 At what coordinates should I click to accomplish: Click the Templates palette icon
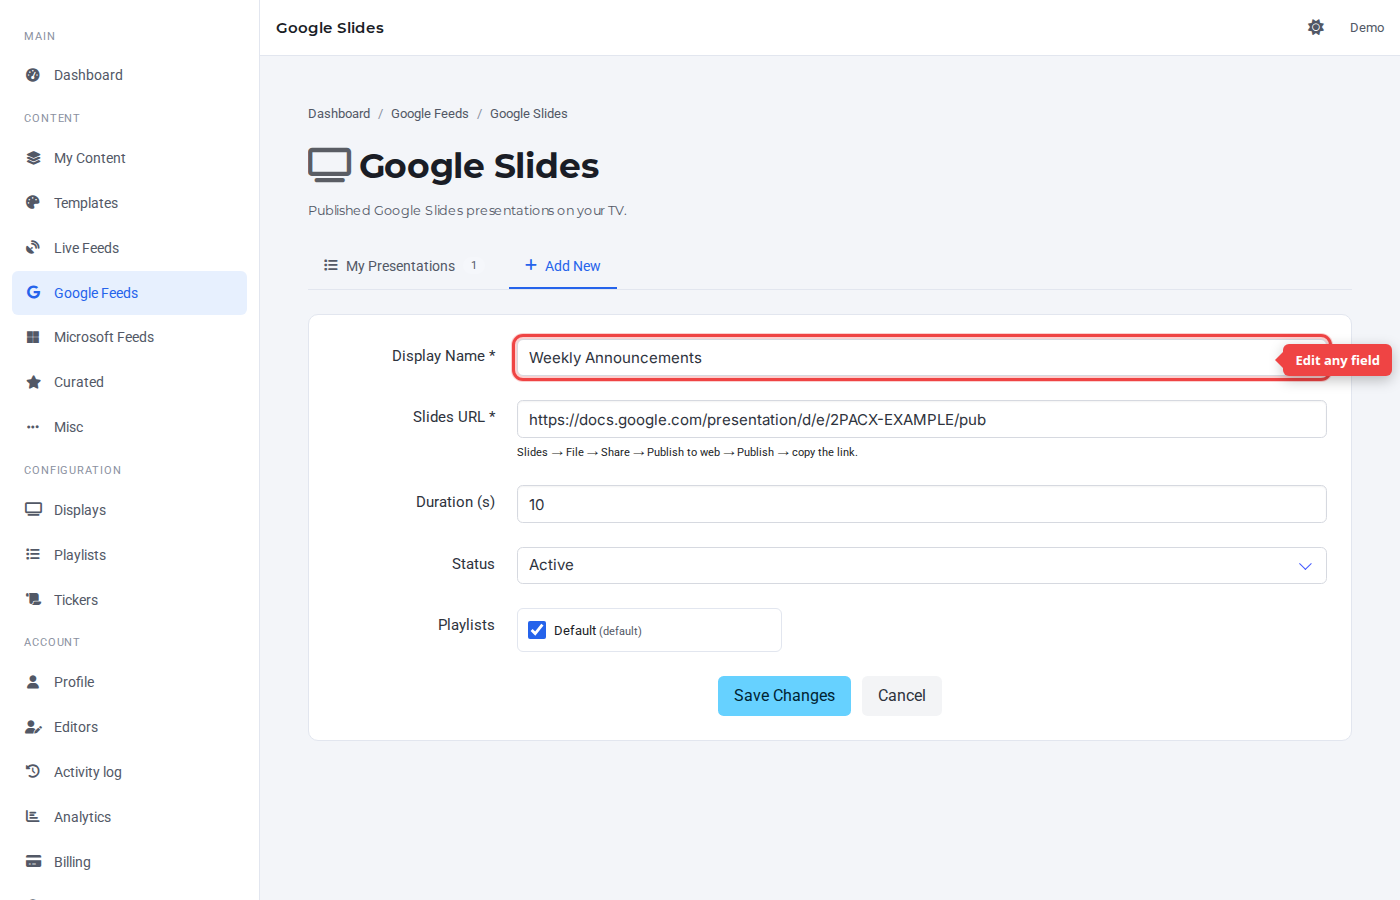point(33,203)
